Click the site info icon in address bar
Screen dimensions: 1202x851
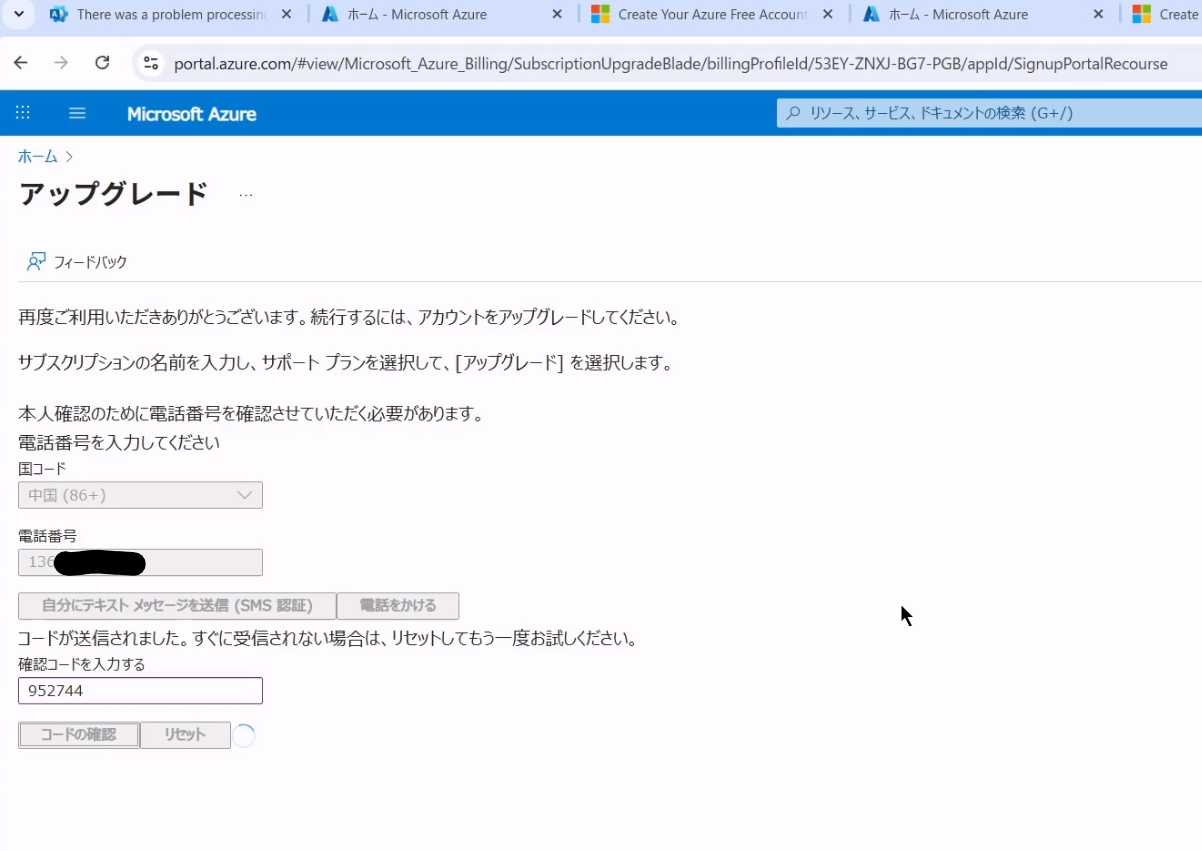point(151,63)
